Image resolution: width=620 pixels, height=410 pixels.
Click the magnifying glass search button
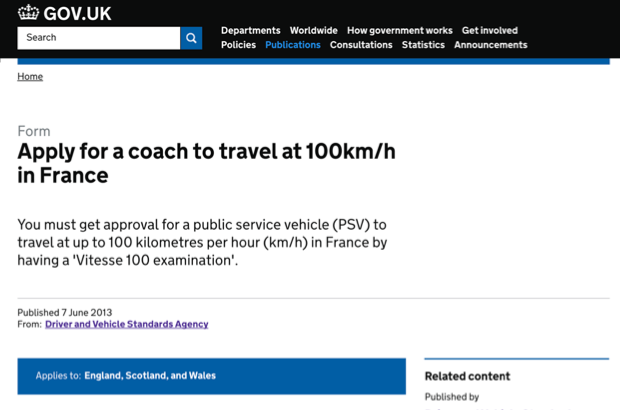coord(191,38)
